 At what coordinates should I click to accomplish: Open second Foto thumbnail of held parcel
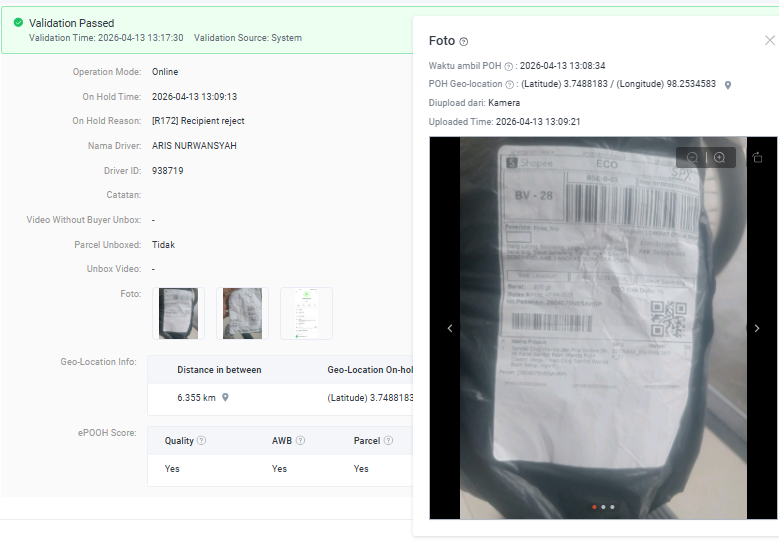pyautogui.click(x=242, y=313)
